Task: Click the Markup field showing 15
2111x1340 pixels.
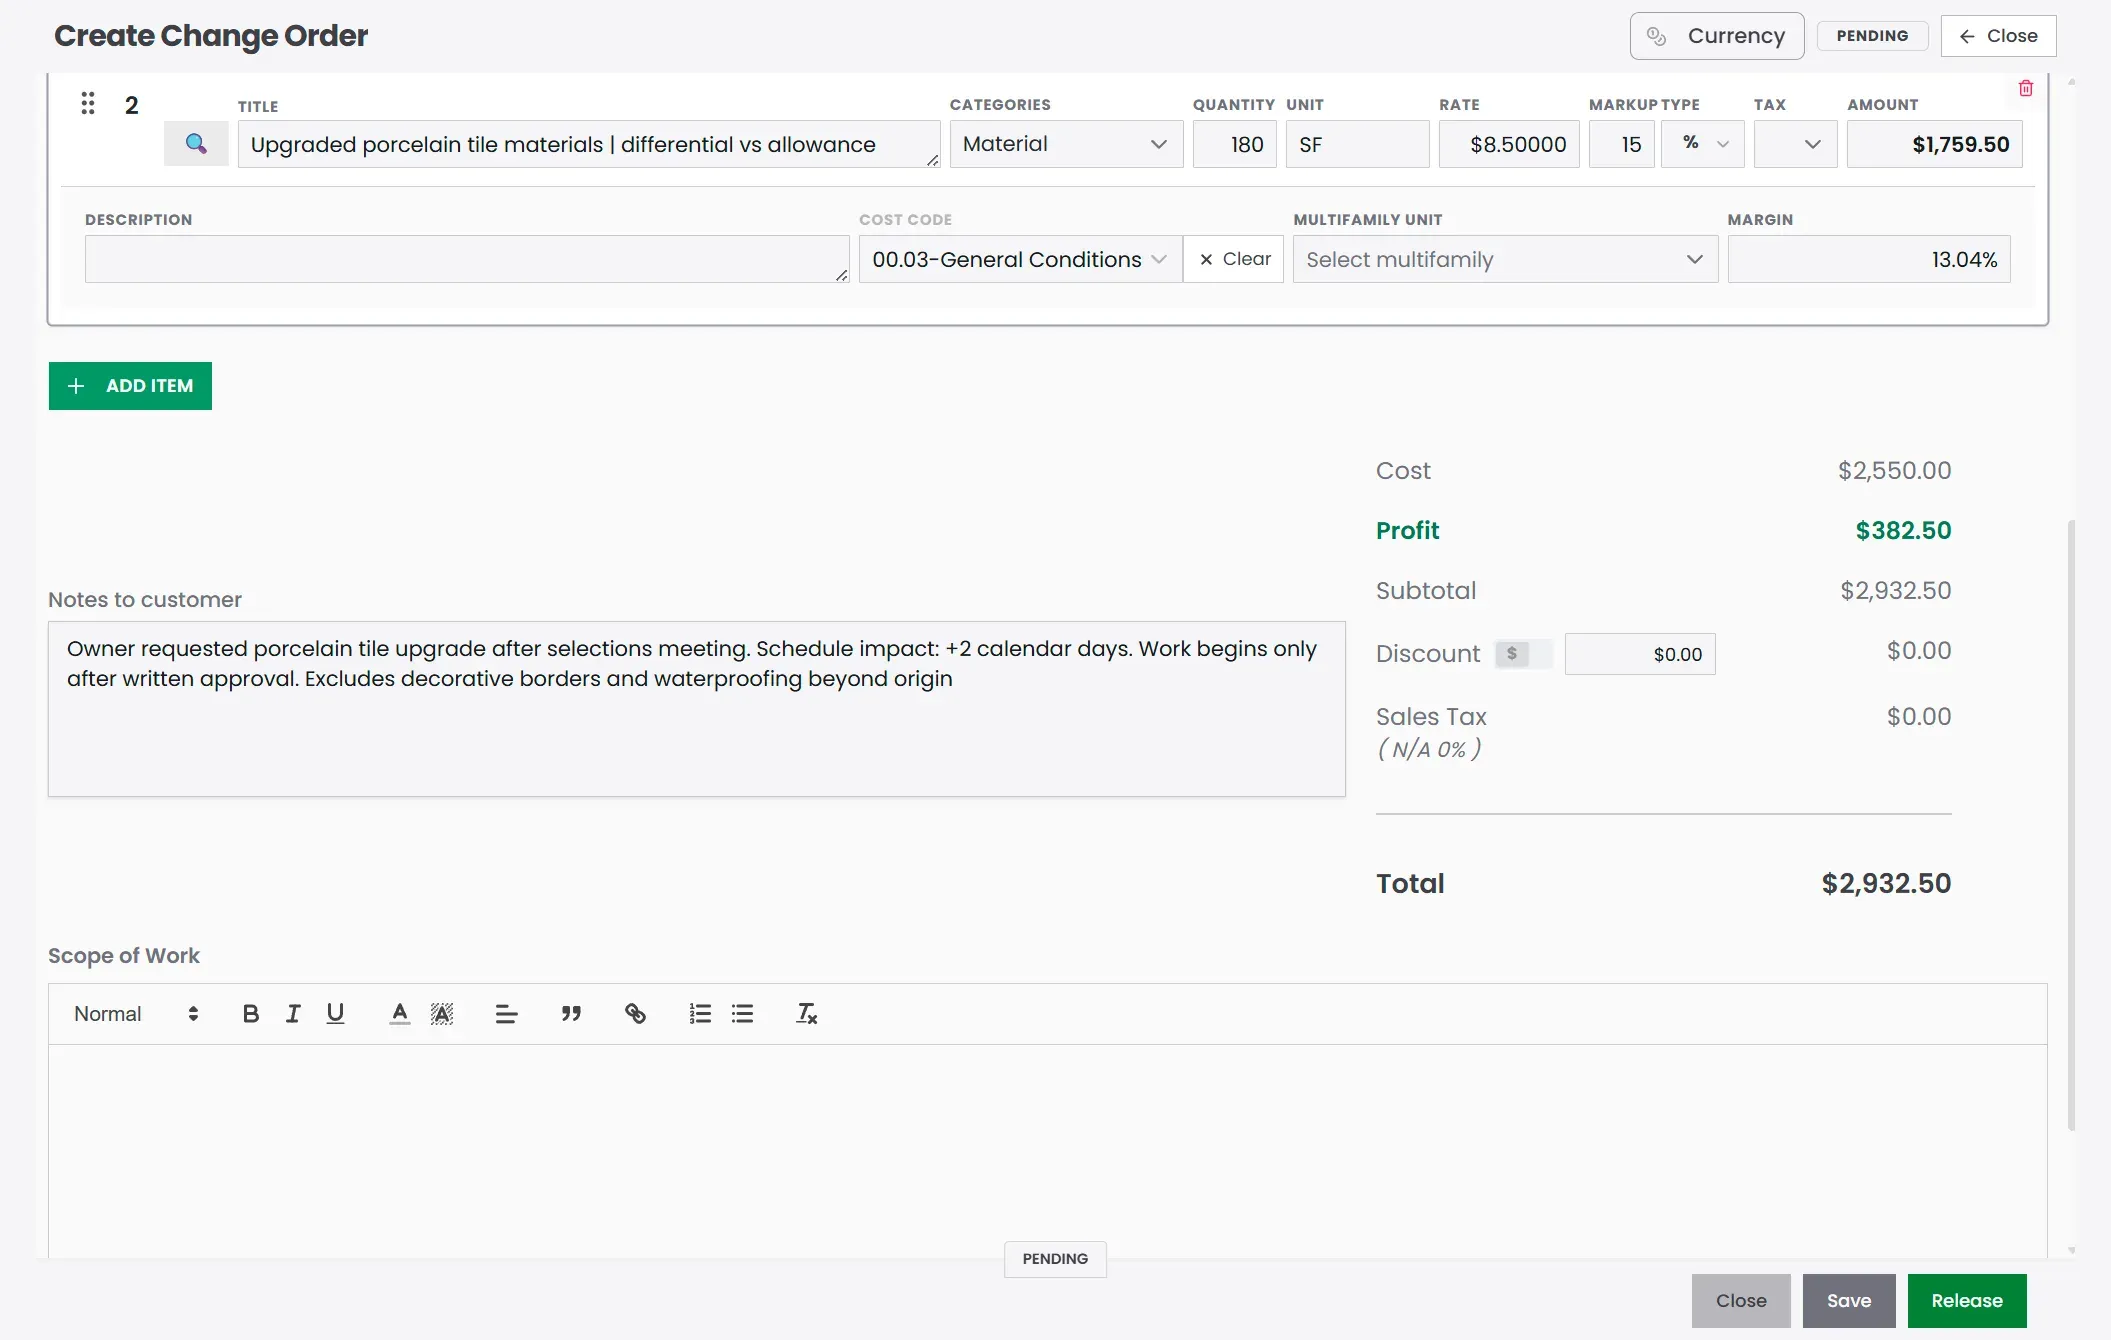Action: click(x=1621, y=144)
